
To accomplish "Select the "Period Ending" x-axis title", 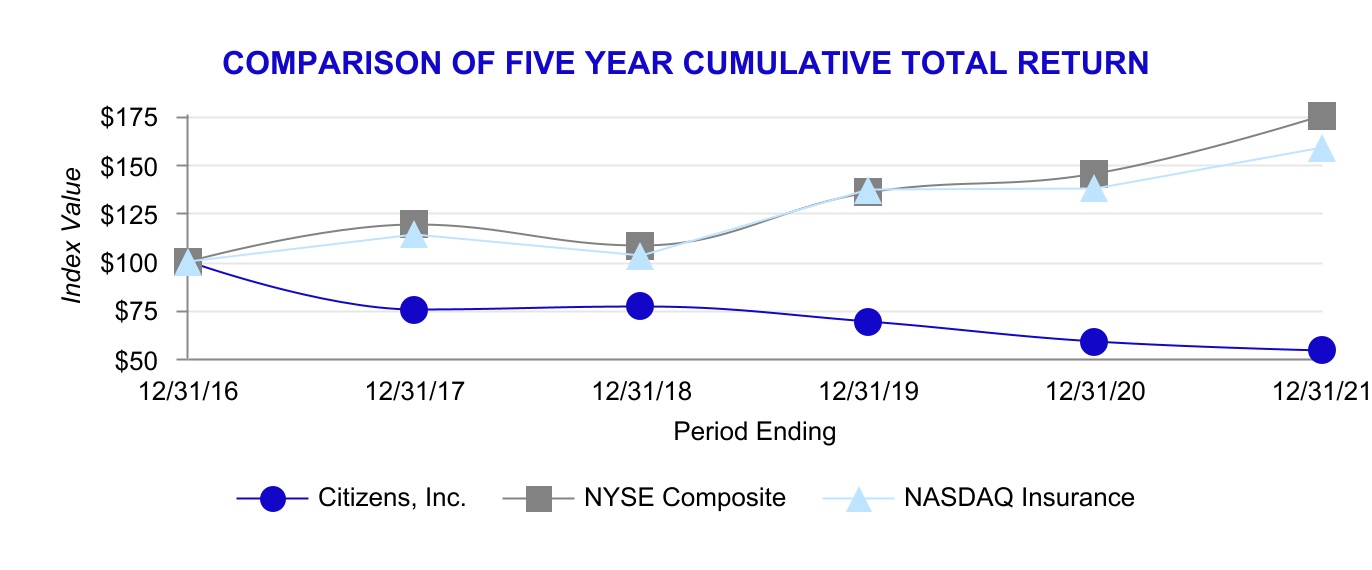I will click(x=754, y=432).
